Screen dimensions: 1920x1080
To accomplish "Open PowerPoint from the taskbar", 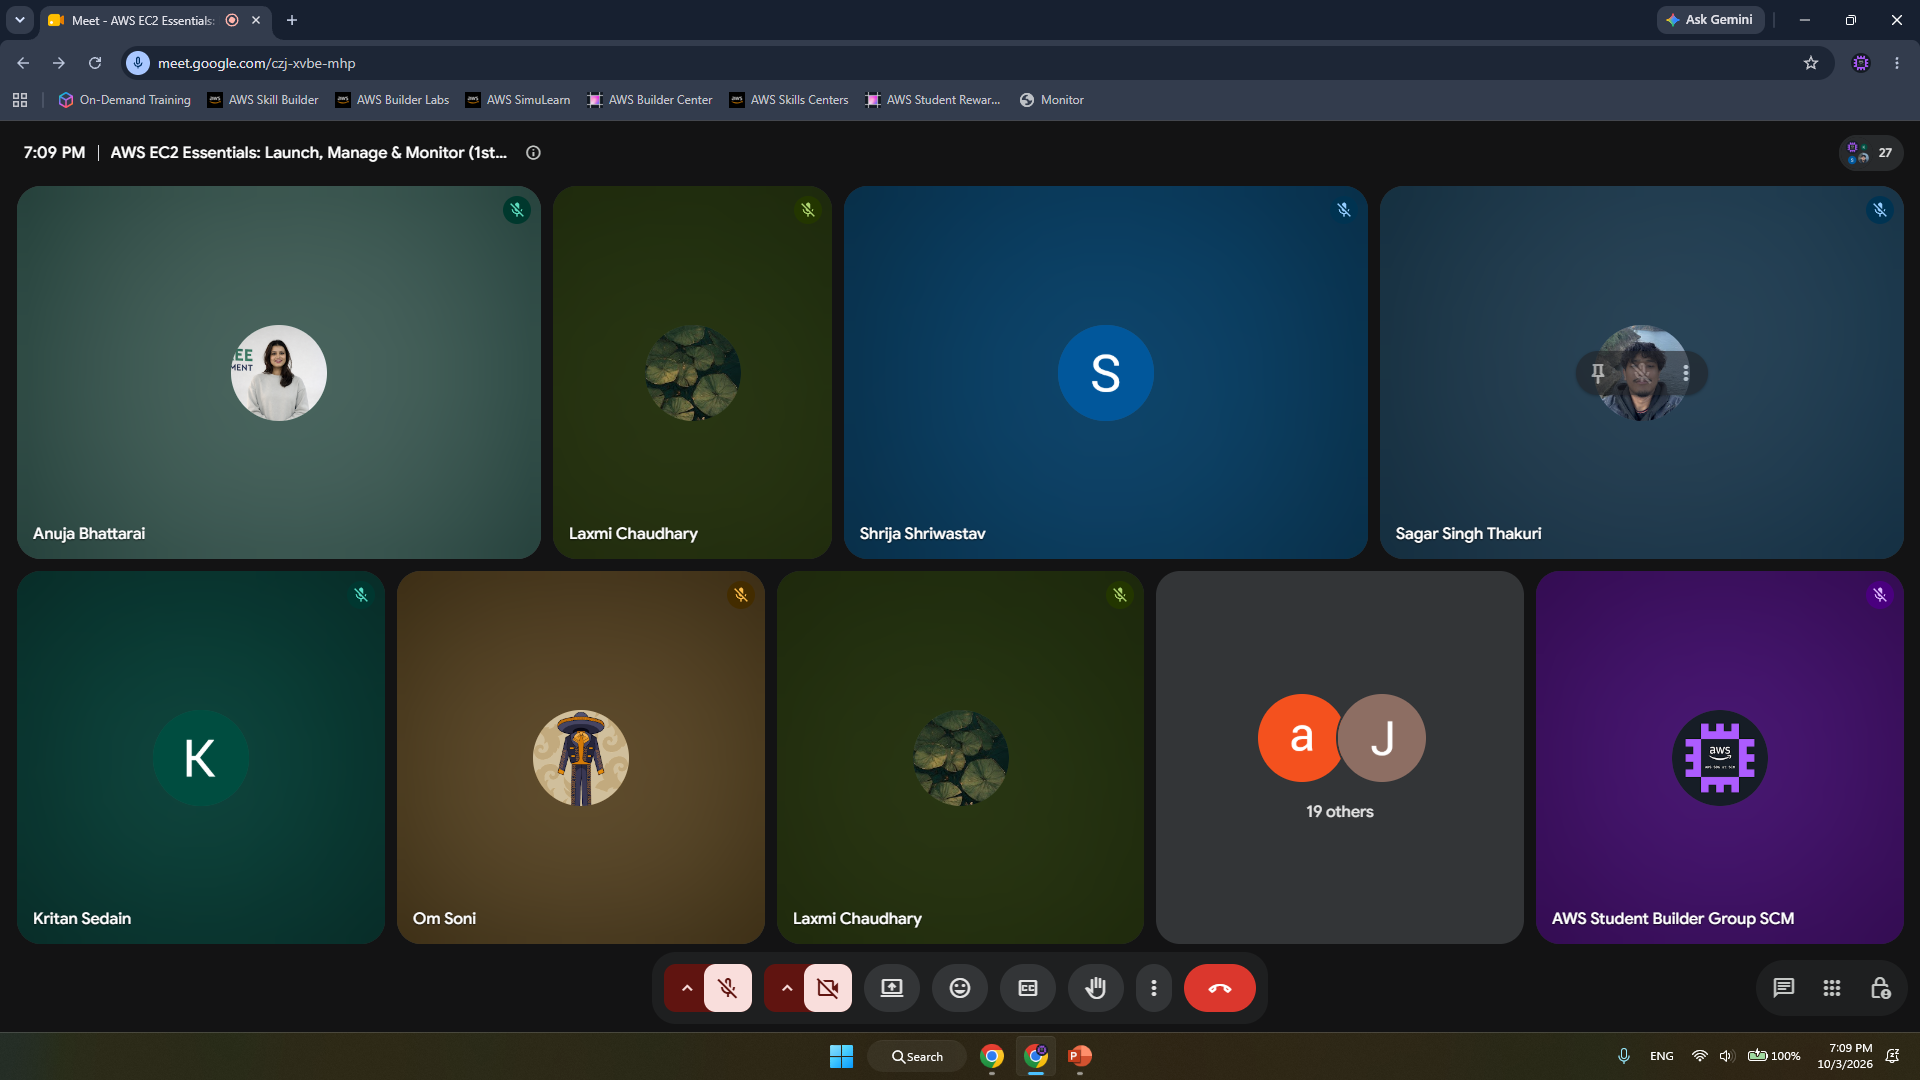I will [1080, 1056].
